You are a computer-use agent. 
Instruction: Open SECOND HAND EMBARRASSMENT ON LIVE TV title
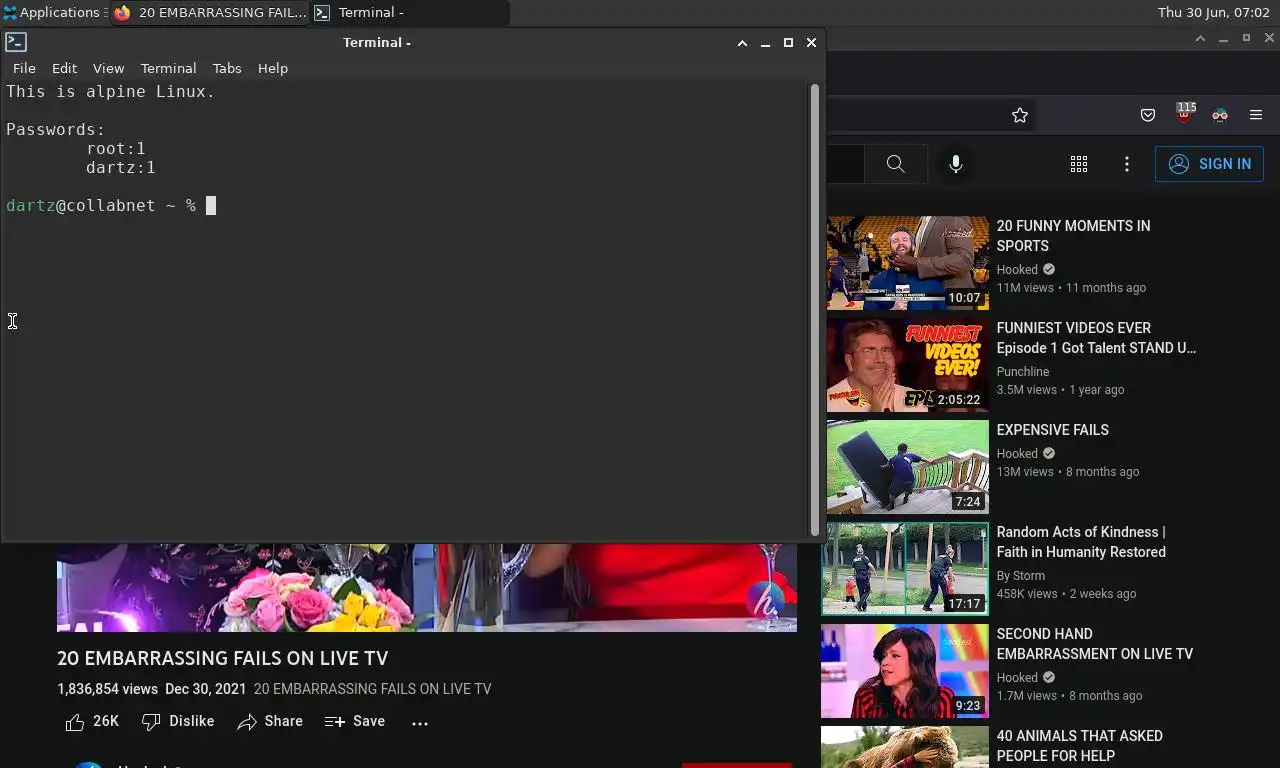pos(1094,644)
